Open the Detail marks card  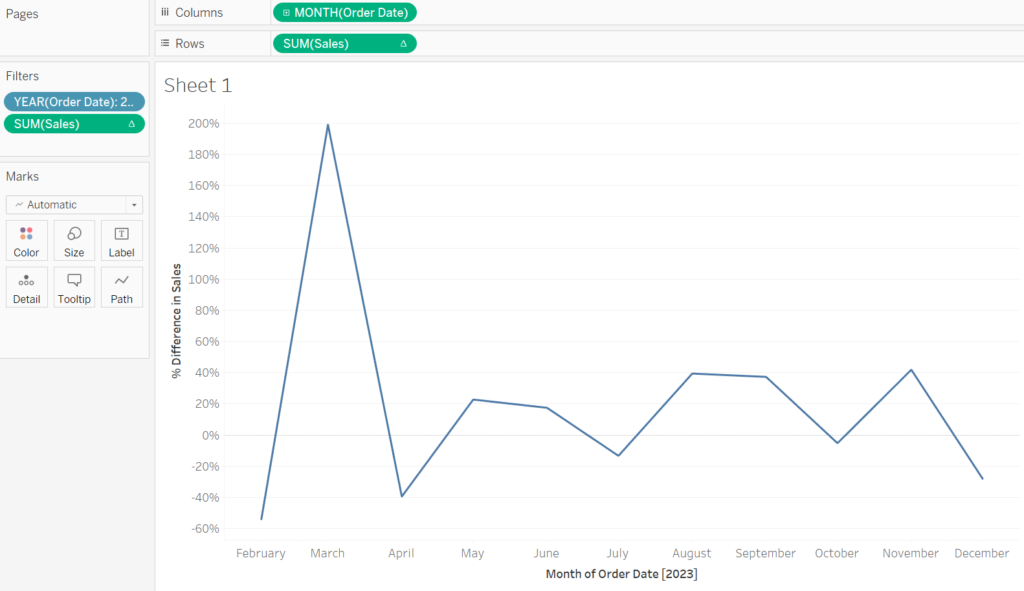[x=26, y=287]
